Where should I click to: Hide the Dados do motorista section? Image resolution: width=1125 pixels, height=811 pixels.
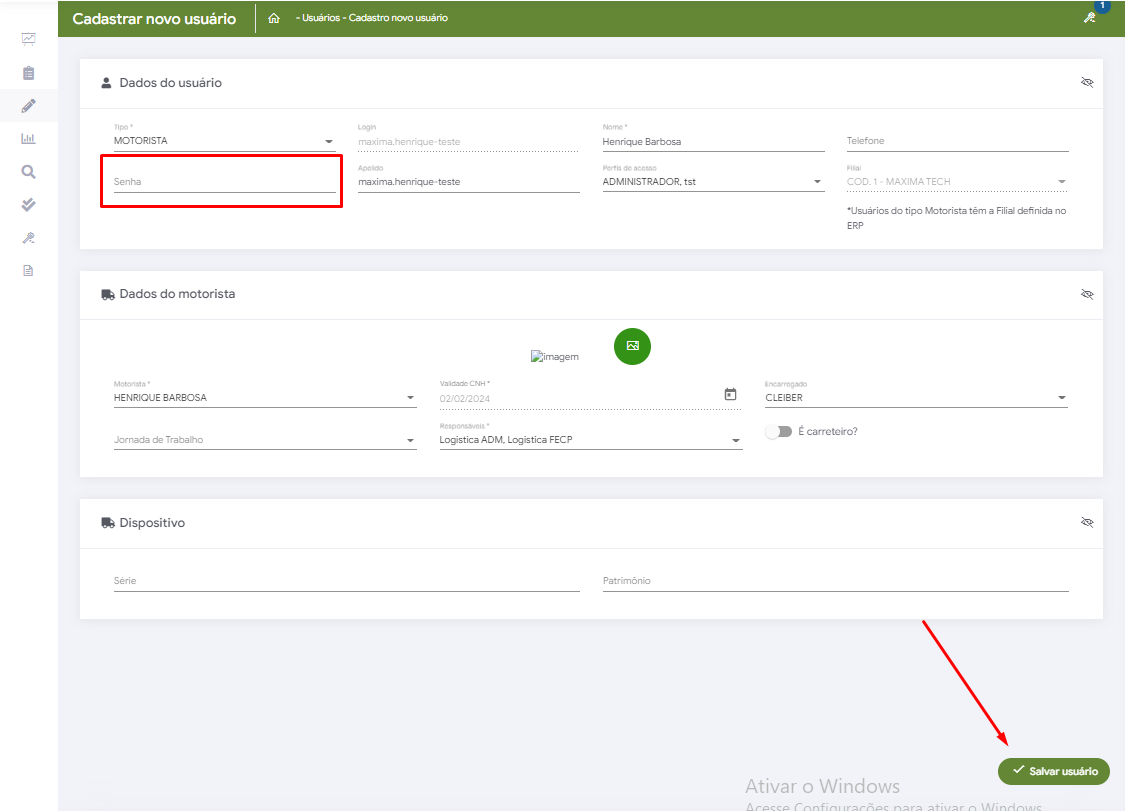coord(1087,294)
